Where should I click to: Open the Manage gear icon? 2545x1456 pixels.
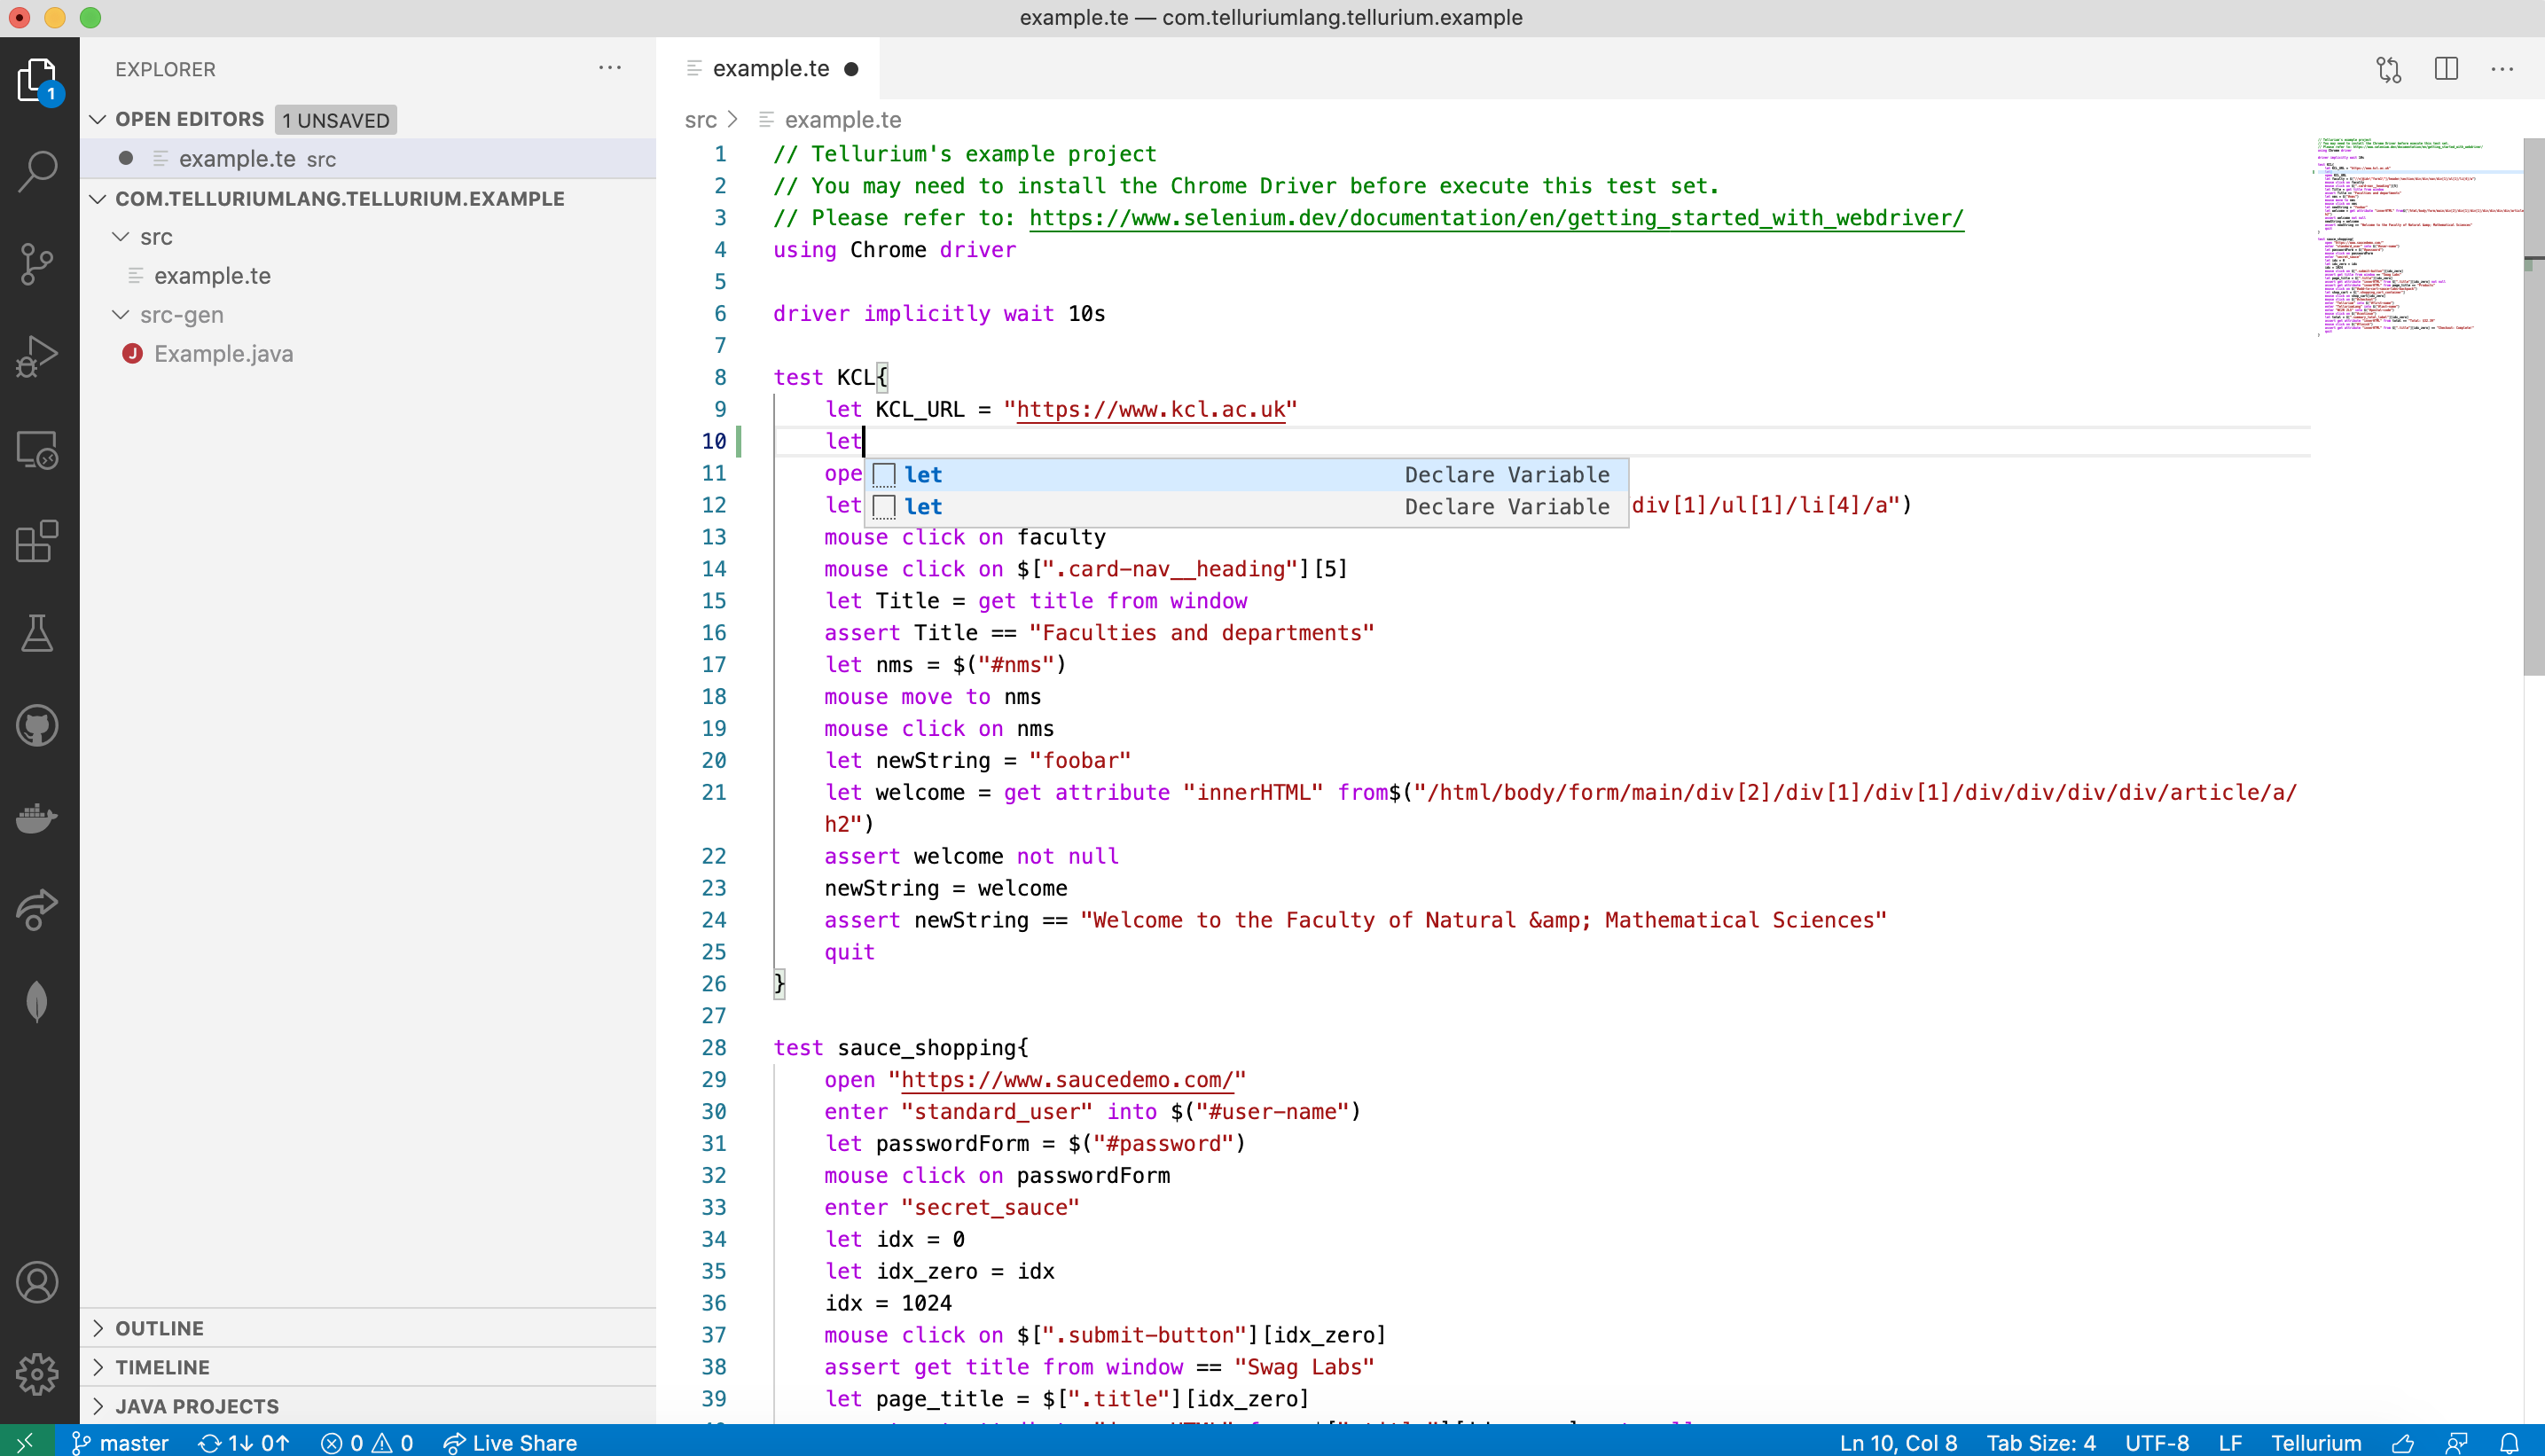point(38,1374)
